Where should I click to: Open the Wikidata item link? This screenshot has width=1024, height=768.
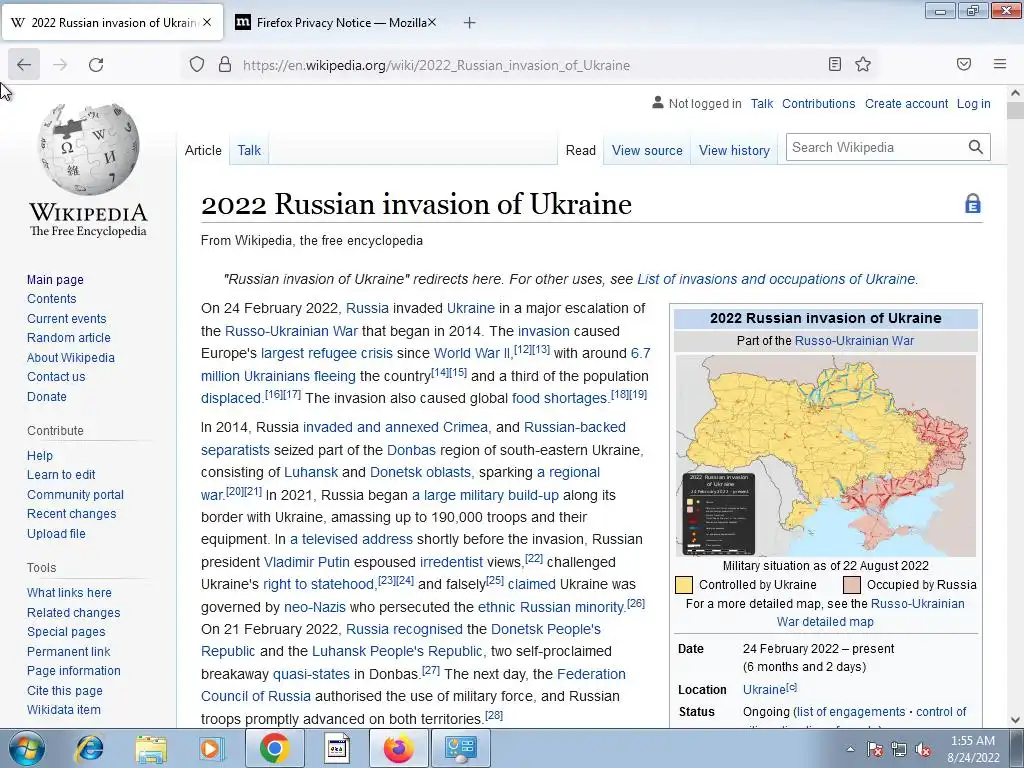[x=63, y=710]
